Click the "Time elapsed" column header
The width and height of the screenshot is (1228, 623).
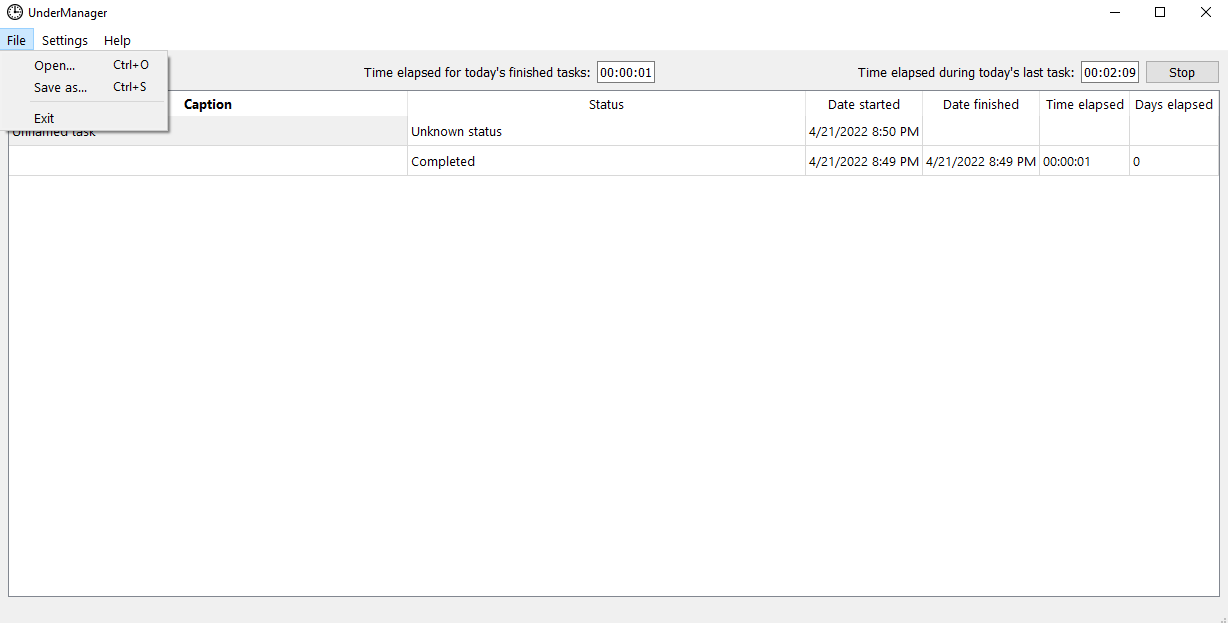[x=1083, y=104]
